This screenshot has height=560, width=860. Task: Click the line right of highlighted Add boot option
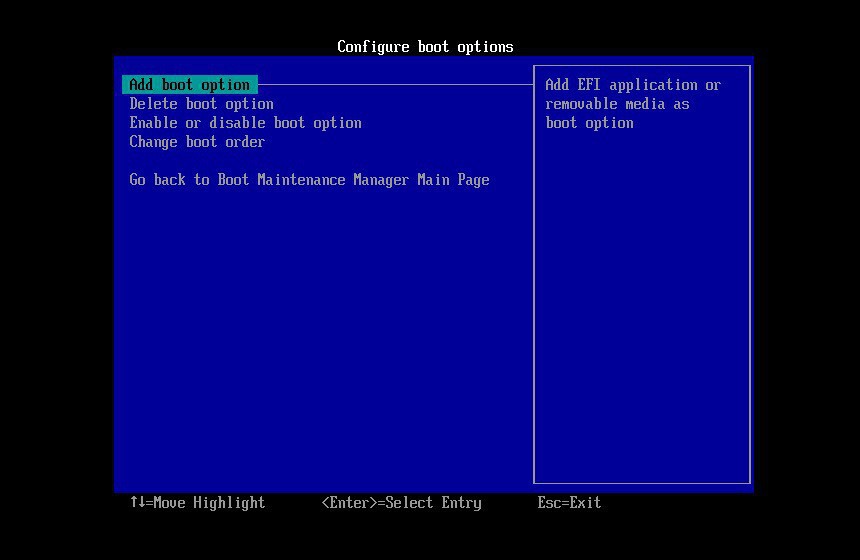tap(395, 85)
